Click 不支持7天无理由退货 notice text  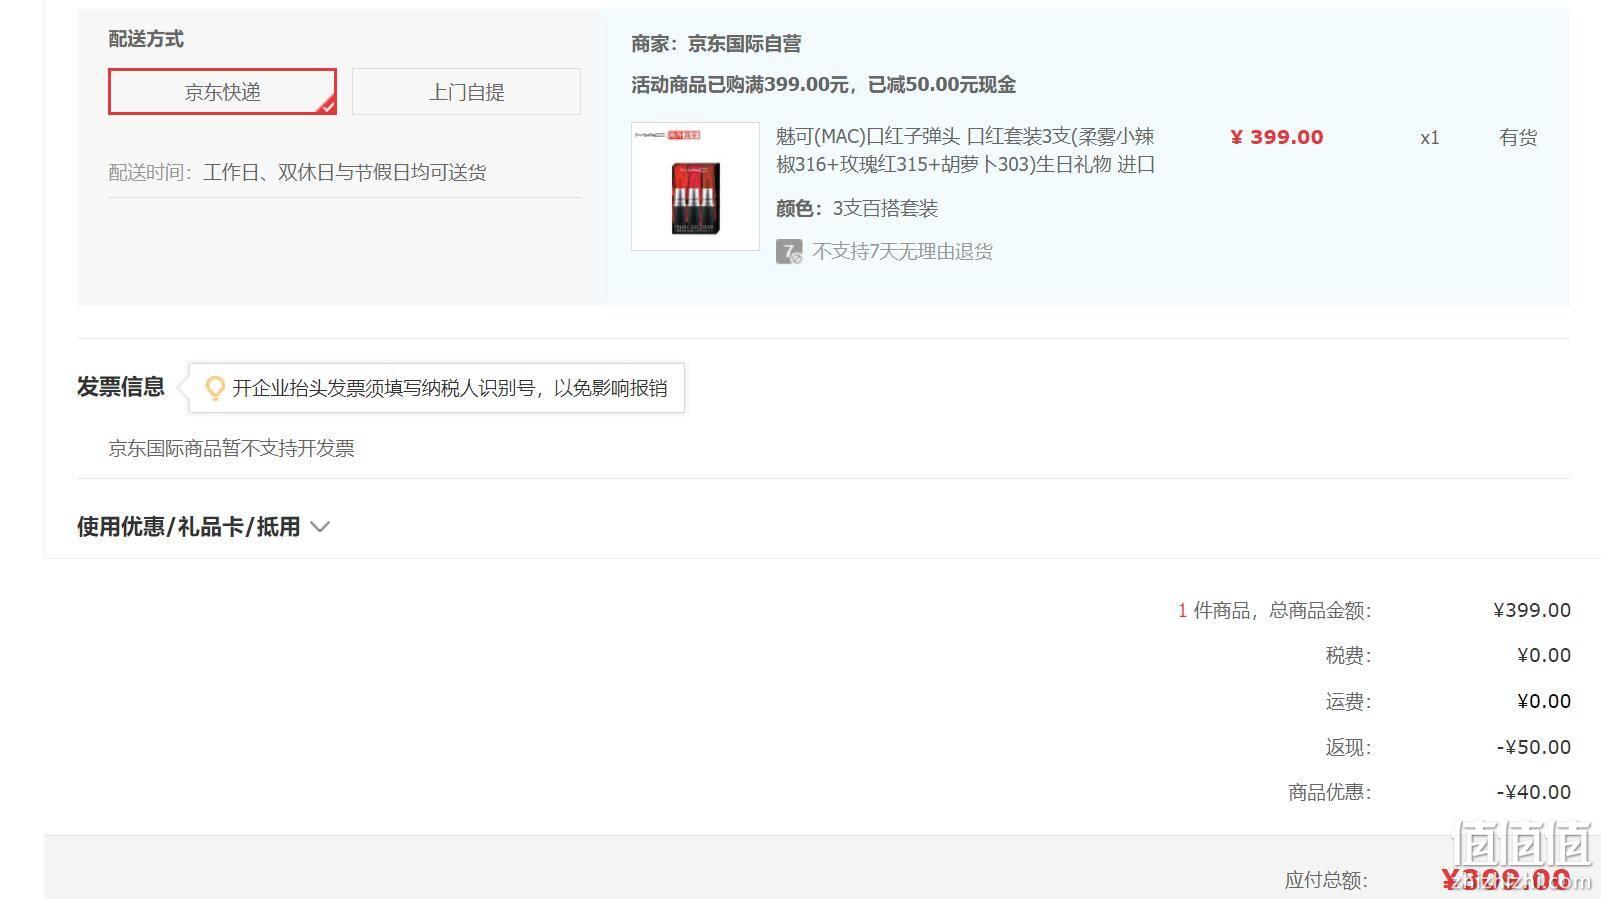(x=902, y=252)
